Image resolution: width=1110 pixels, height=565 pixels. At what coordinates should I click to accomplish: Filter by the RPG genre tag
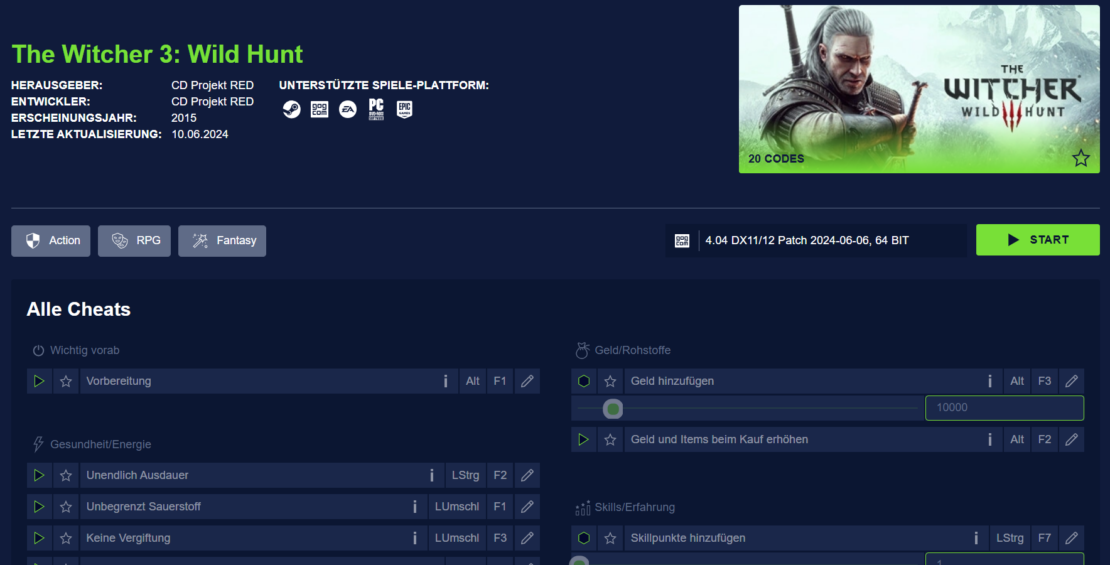pyautogui.click(x=135, y=241)
